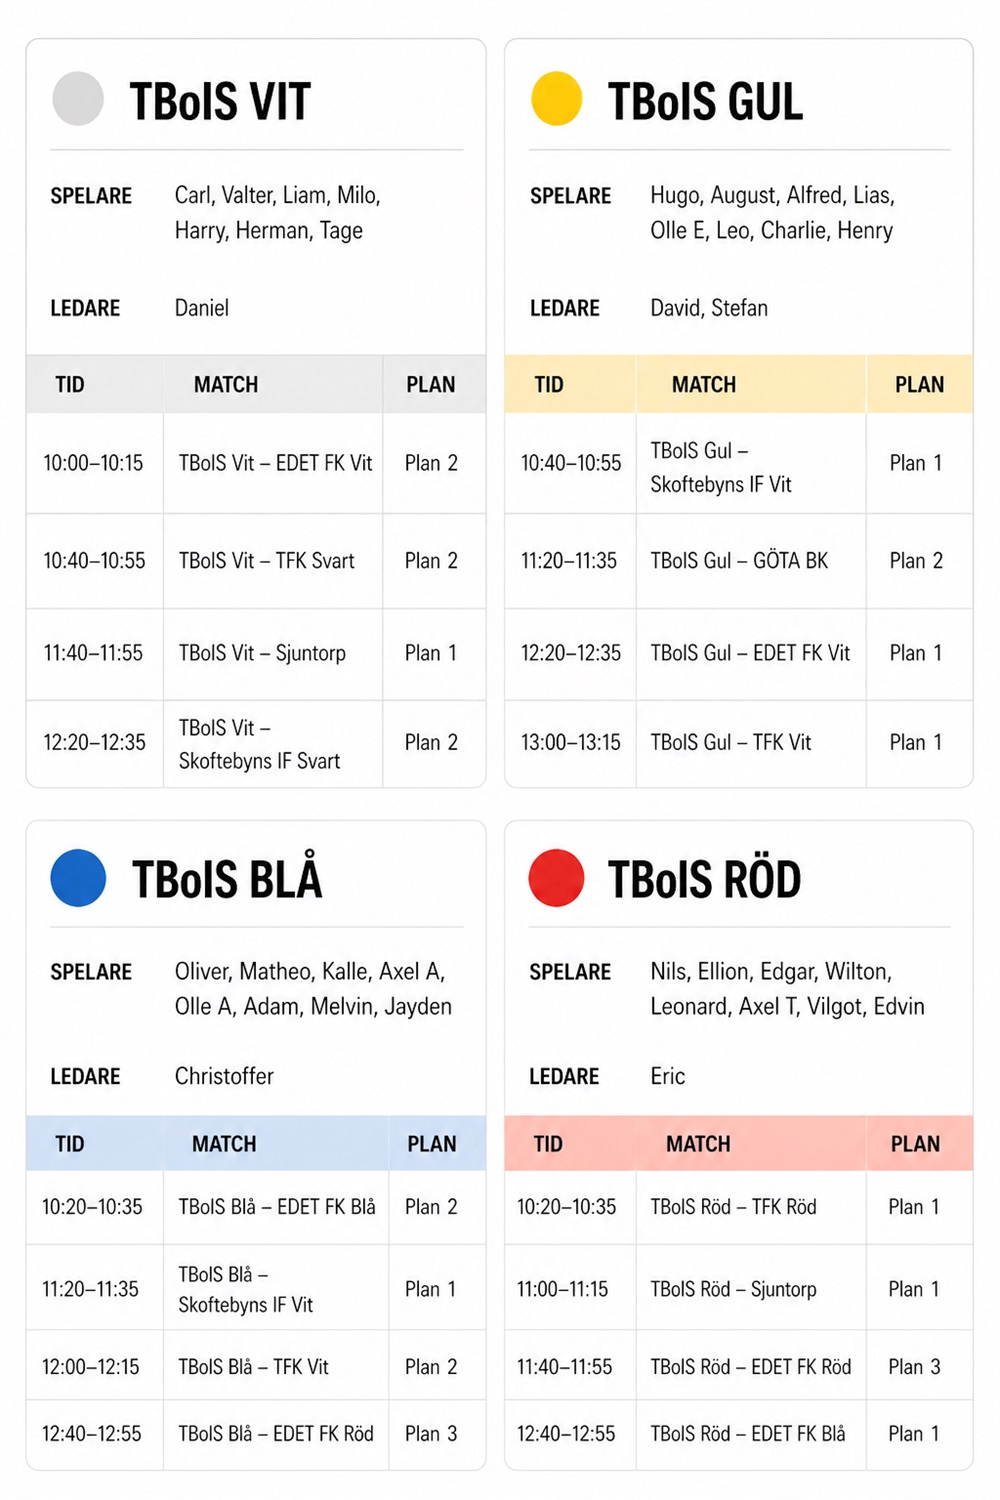Select the TBoIS Gul – GÖTA BK match
The width and height of the screenshot is (1000, 1500).
tap(739, 561)
